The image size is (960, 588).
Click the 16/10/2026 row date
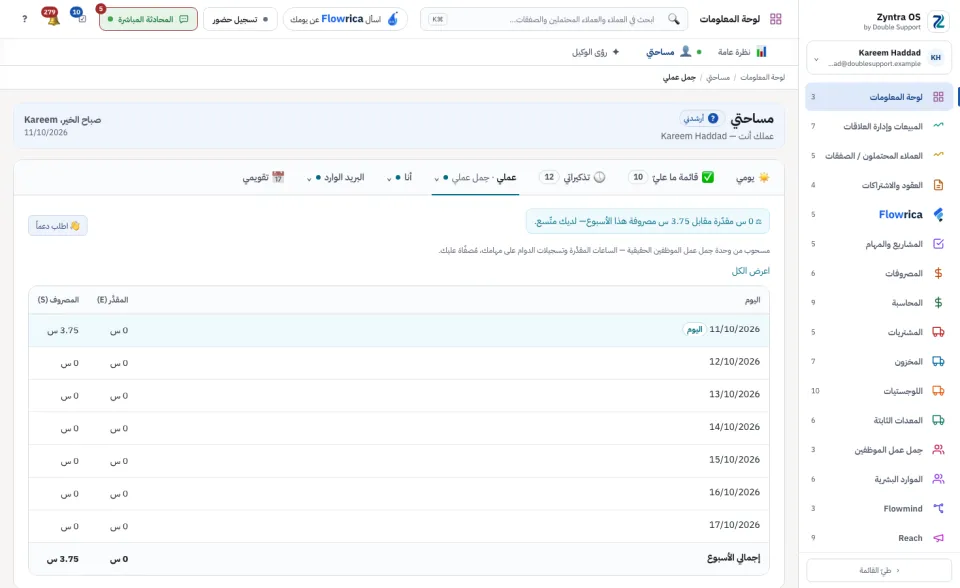click(x=734, y=492)
